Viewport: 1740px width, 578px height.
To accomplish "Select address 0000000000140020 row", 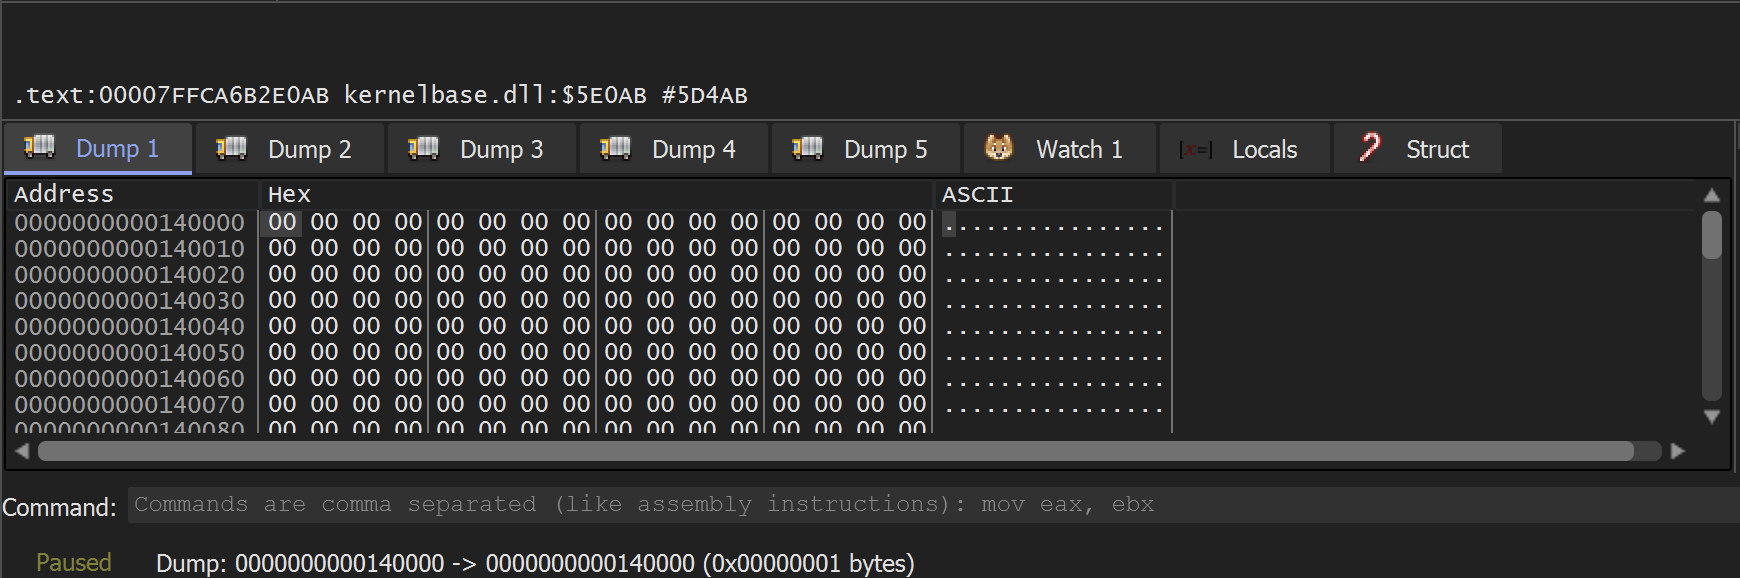I will [x=590, y=274].
